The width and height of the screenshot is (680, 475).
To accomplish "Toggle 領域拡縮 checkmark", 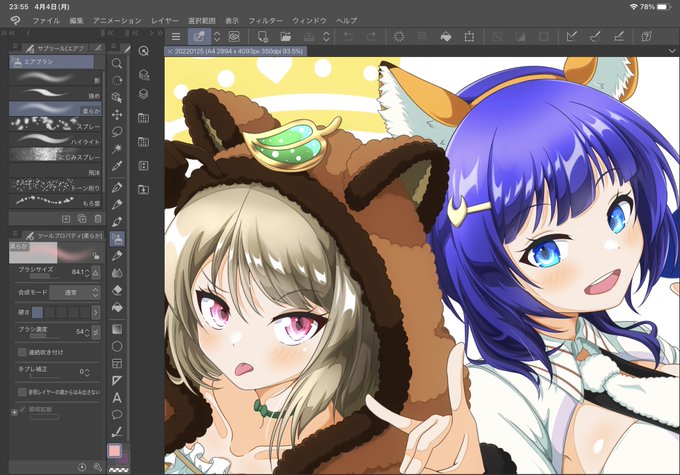I will coord(23,409).
